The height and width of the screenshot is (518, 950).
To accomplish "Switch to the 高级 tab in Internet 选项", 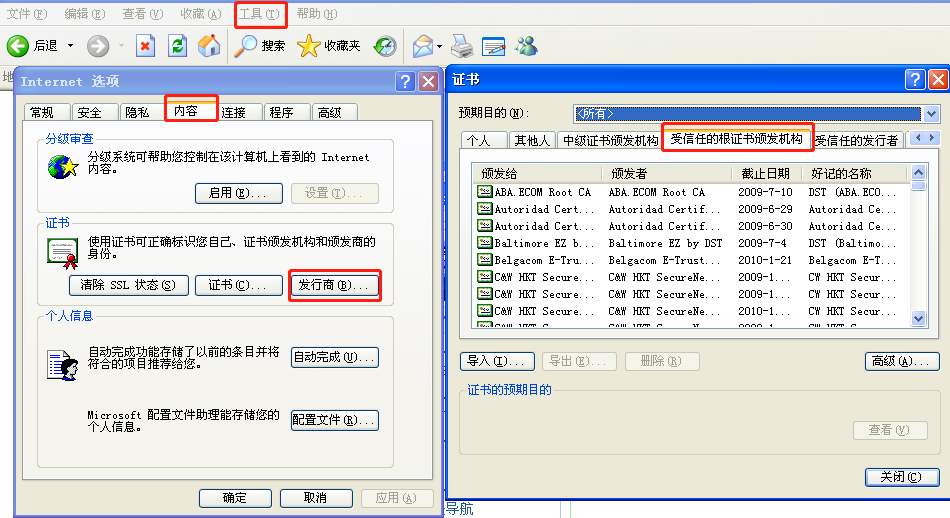I will tap(334, 112).
